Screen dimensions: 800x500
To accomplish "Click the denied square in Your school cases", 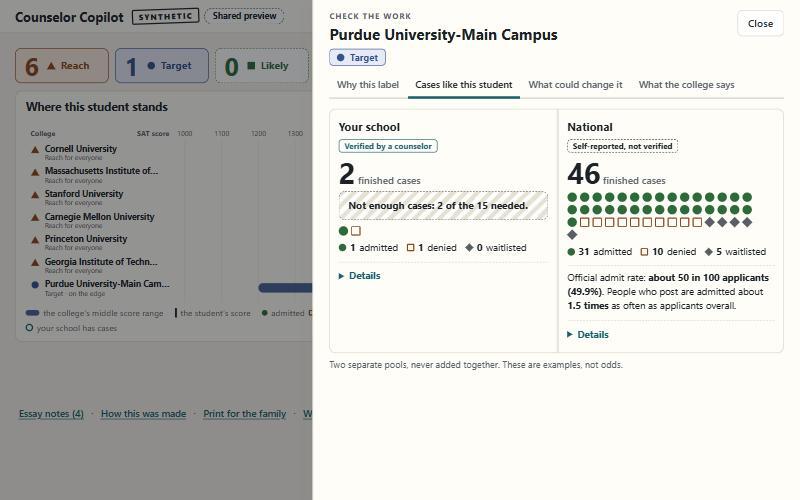I will tap(356, 231).
